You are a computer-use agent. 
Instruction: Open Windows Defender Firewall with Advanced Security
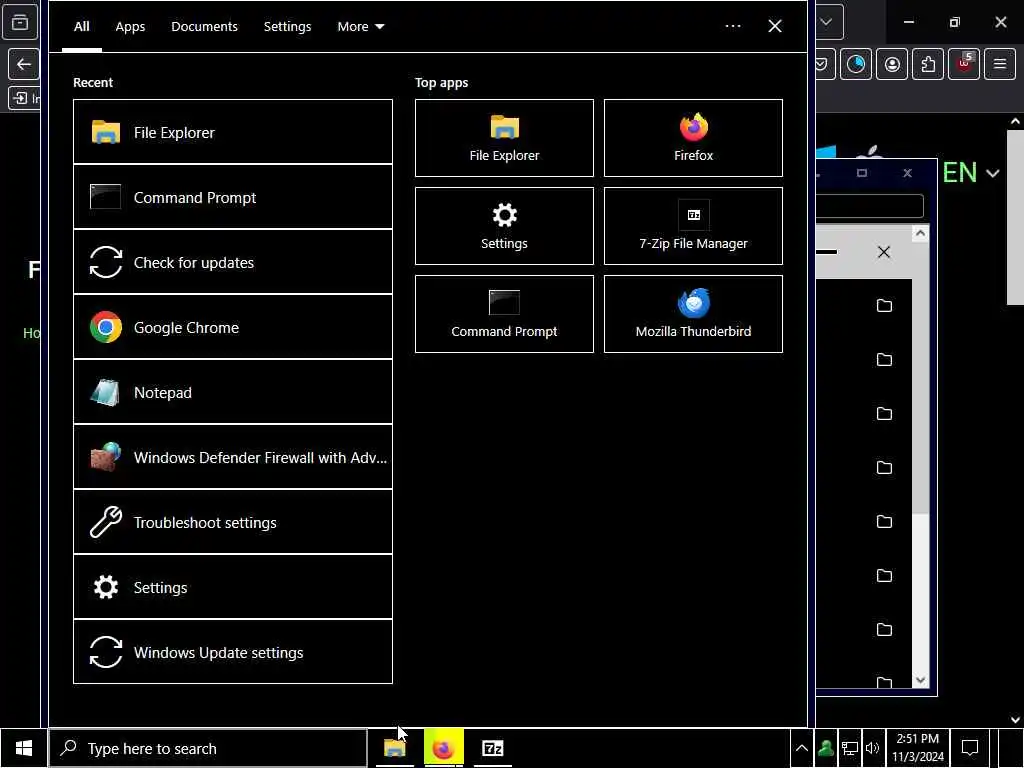pos(232,457)
